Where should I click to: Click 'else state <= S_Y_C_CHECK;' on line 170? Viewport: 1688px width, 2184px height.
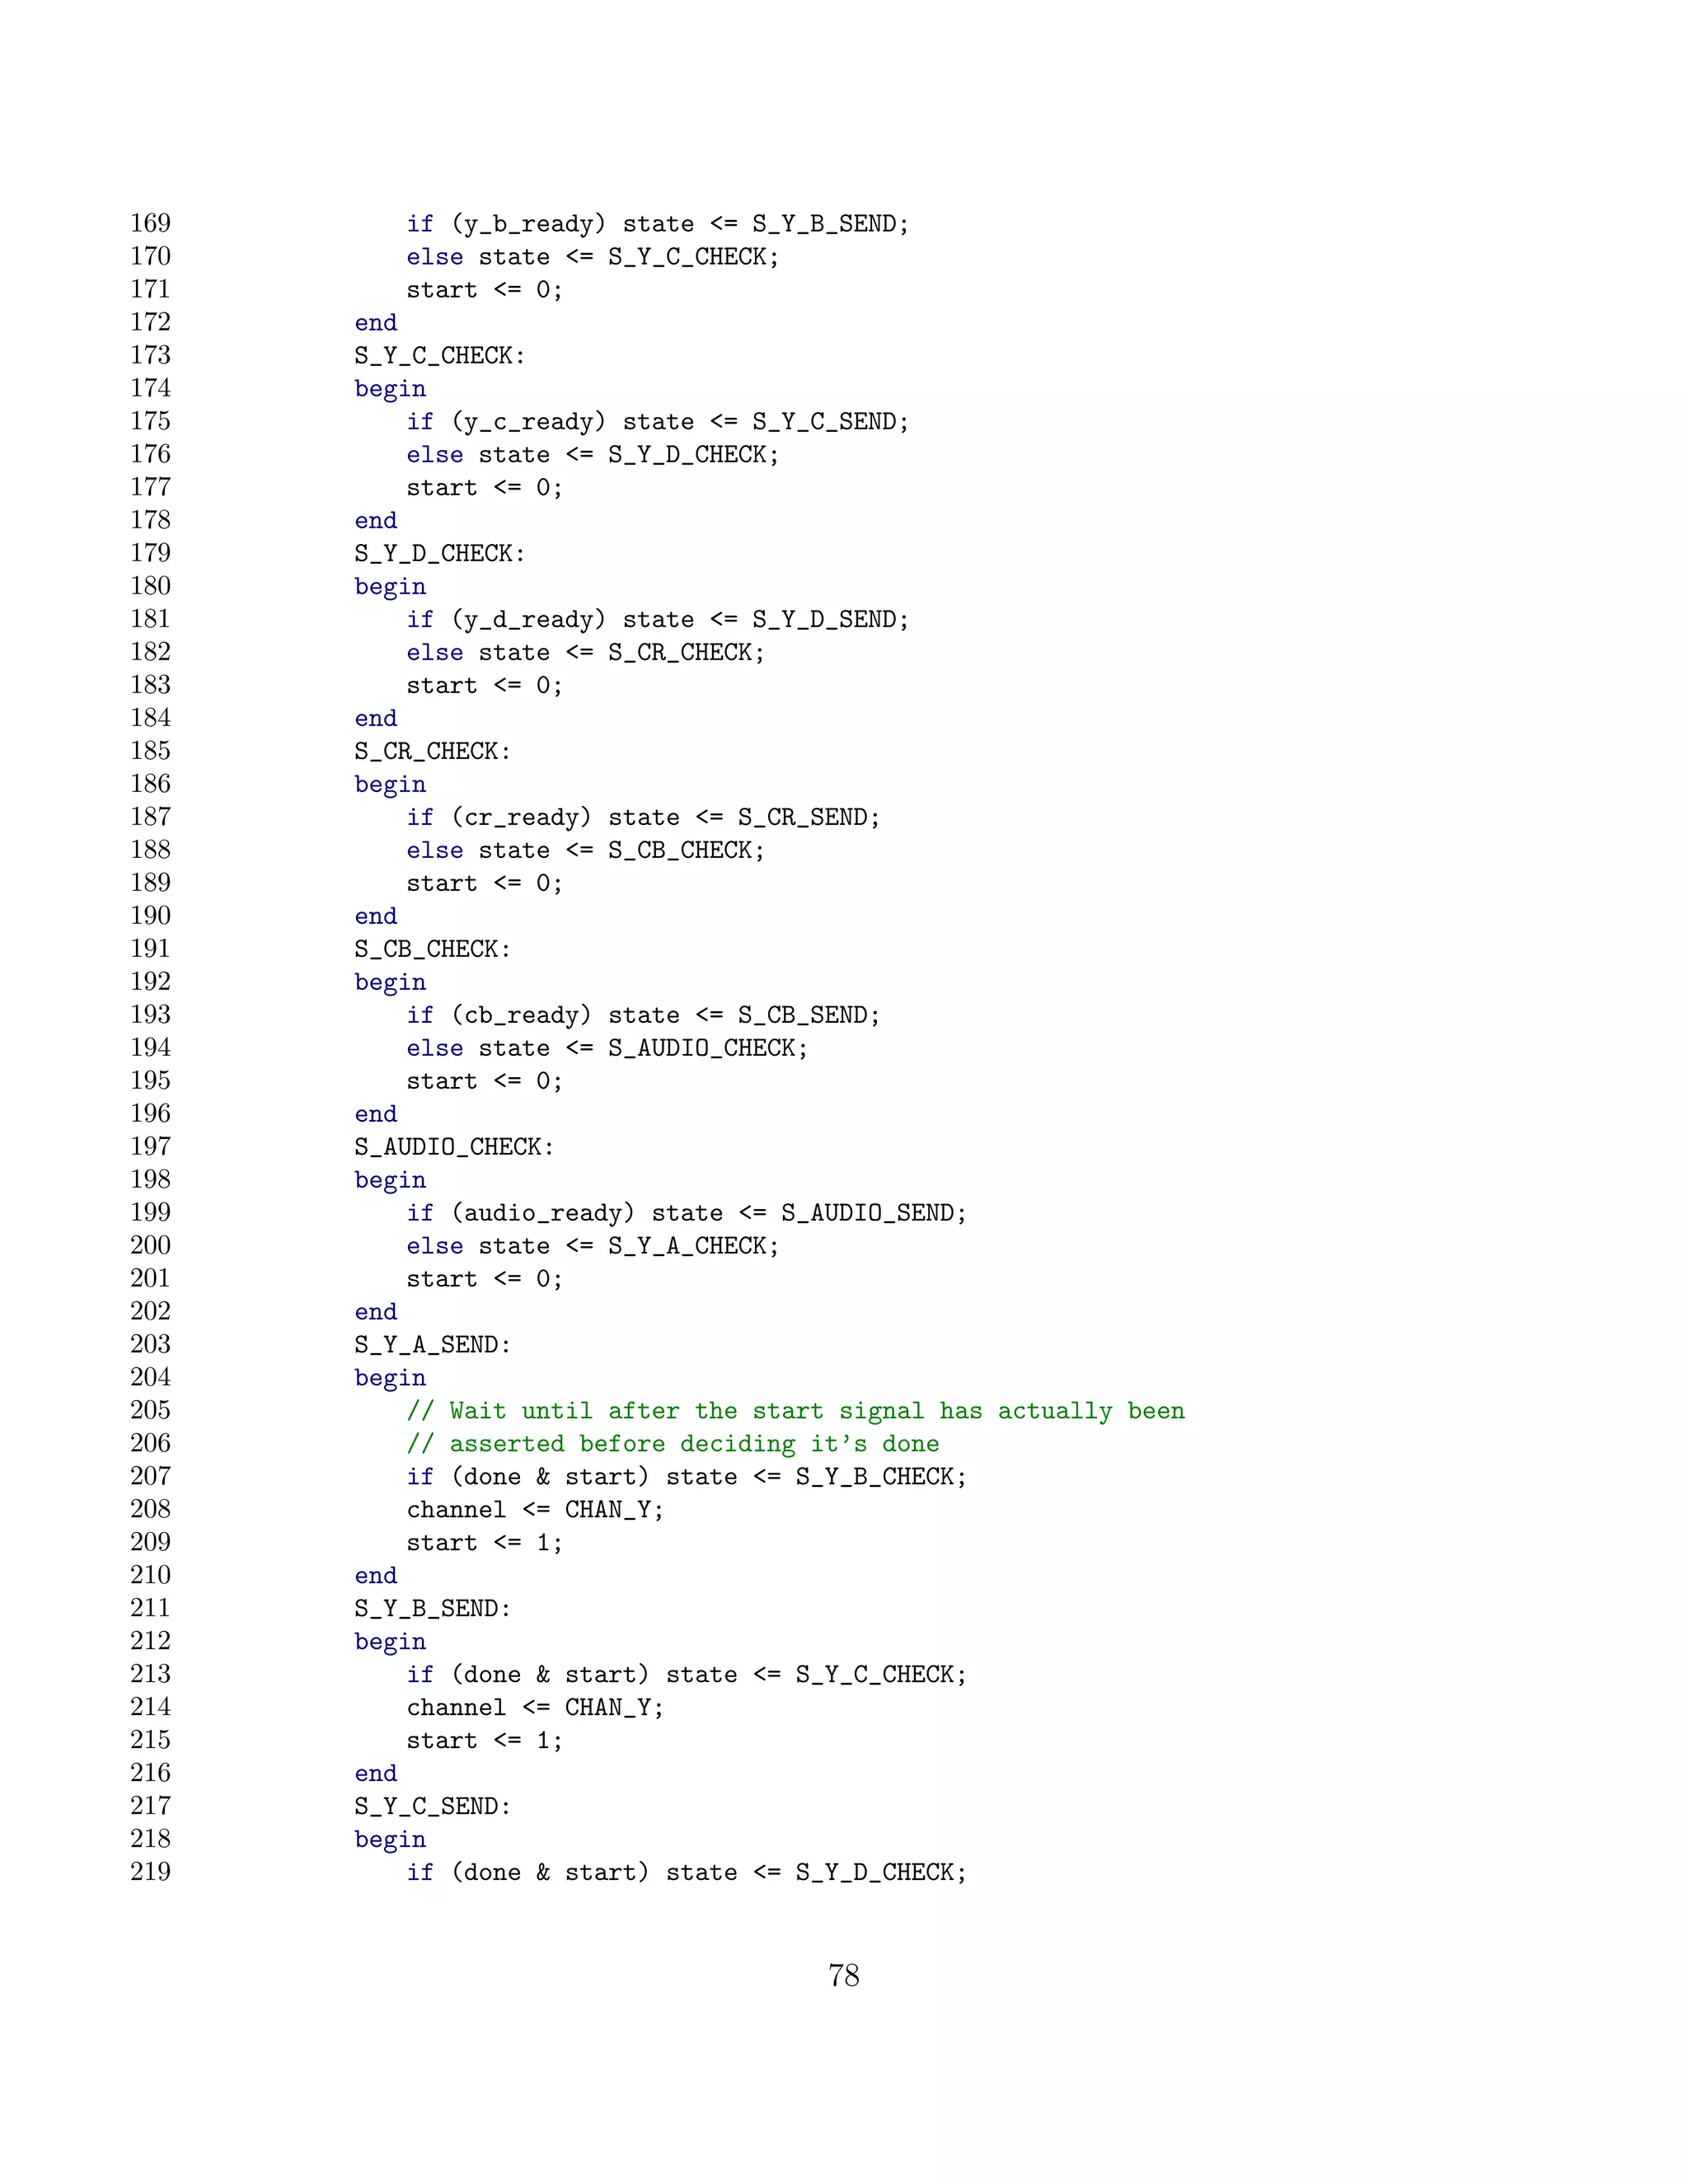click(x=592, y=257)
